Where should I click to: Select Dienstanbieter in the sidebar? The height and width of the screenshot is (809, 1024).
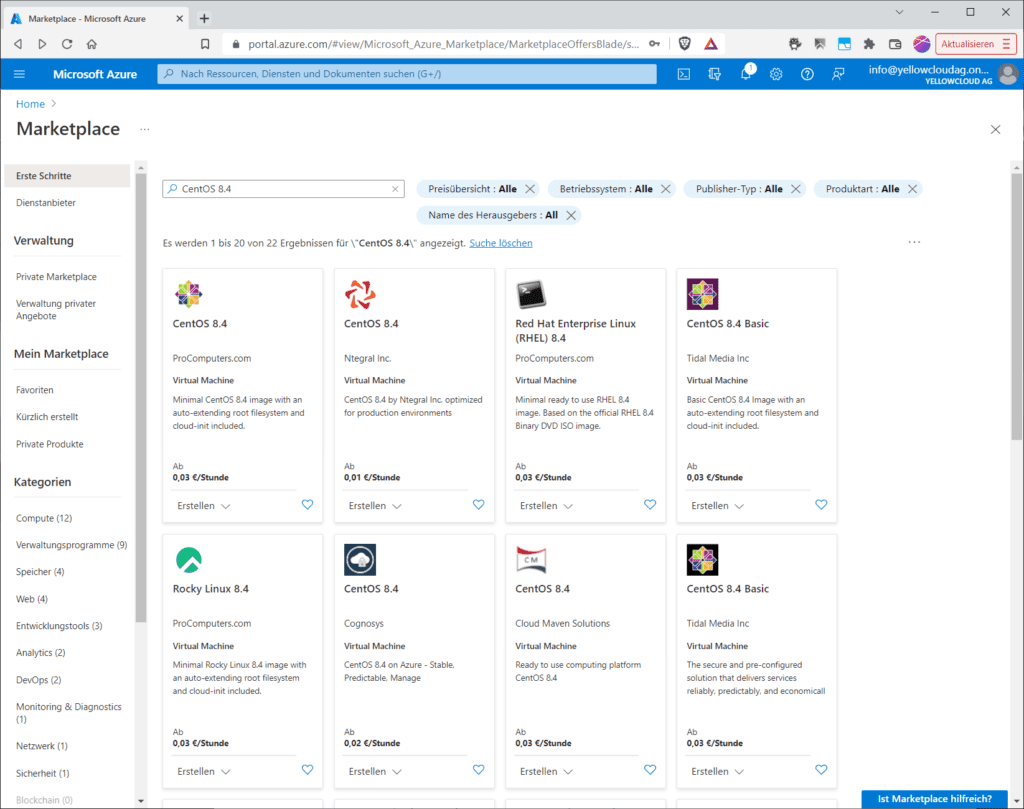click(46, 202)
